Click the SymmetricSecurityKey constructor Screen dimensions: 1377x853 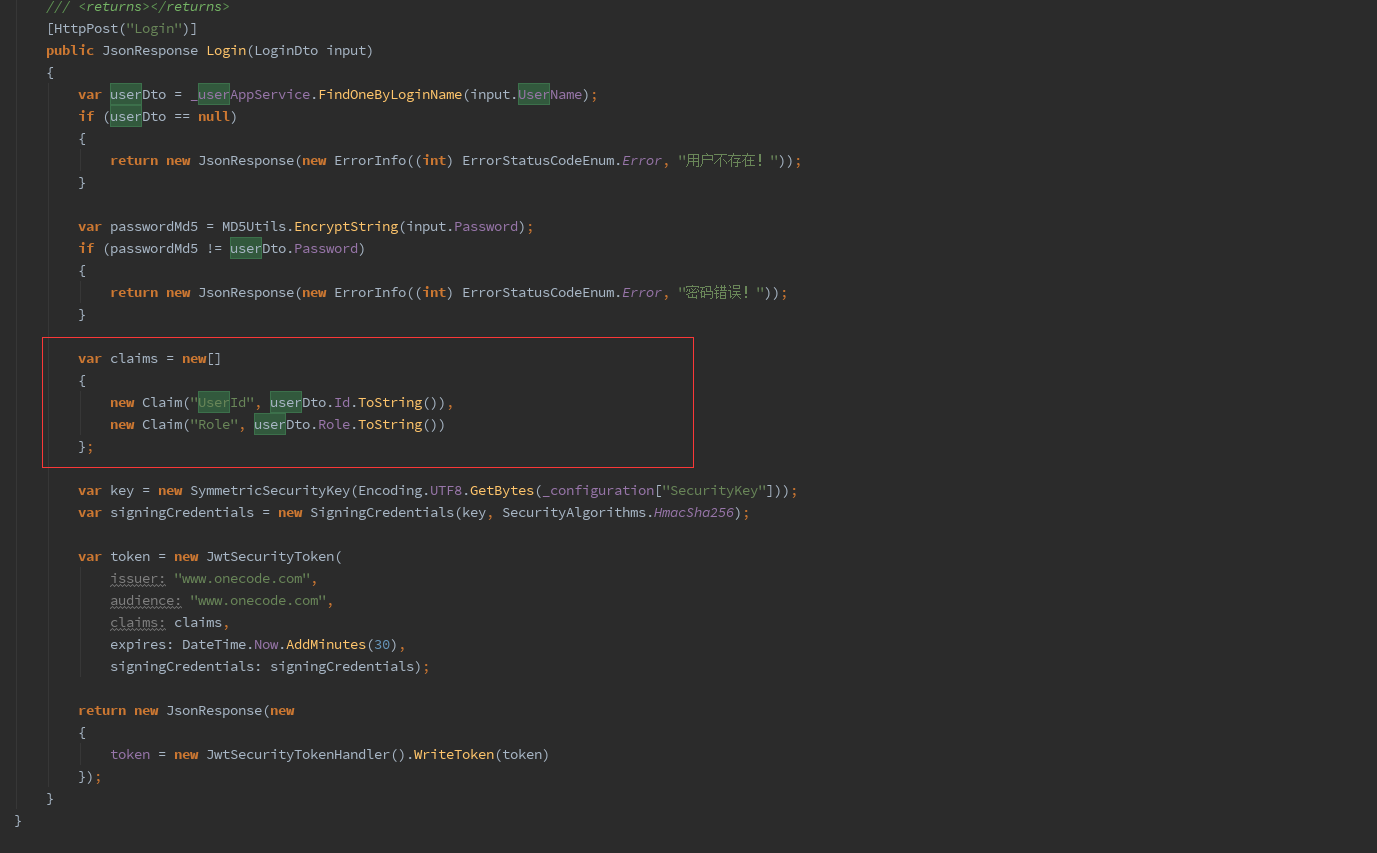click(x=270, y=490)
